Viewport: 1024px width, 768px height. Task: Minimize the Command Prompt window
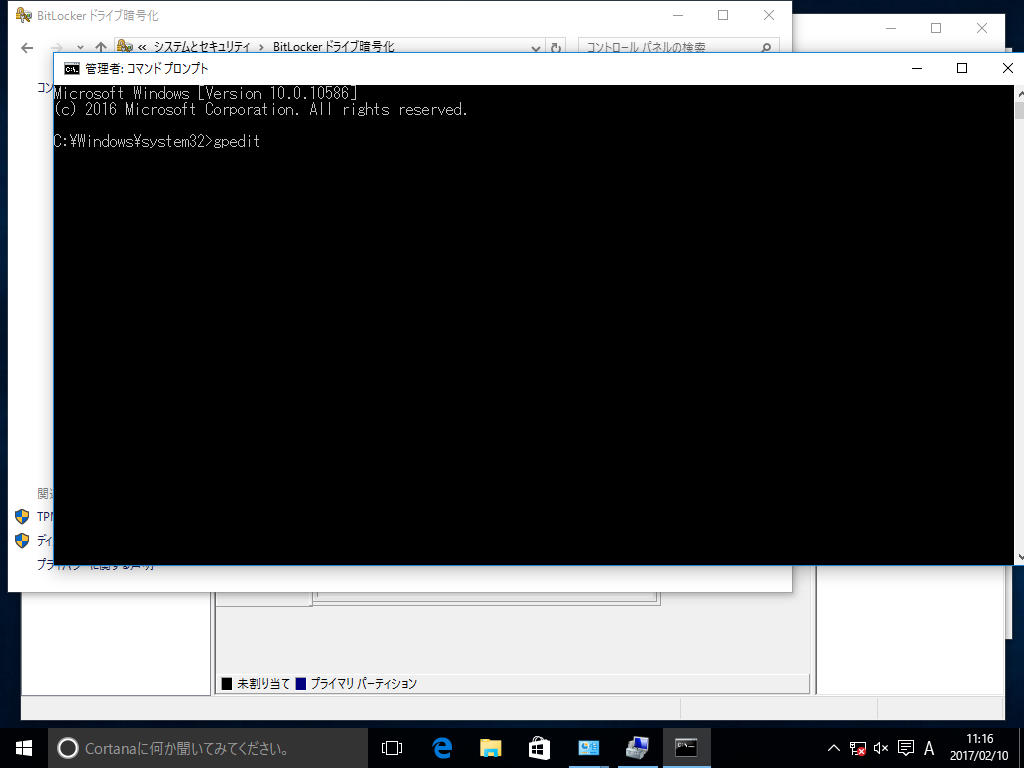917,69
